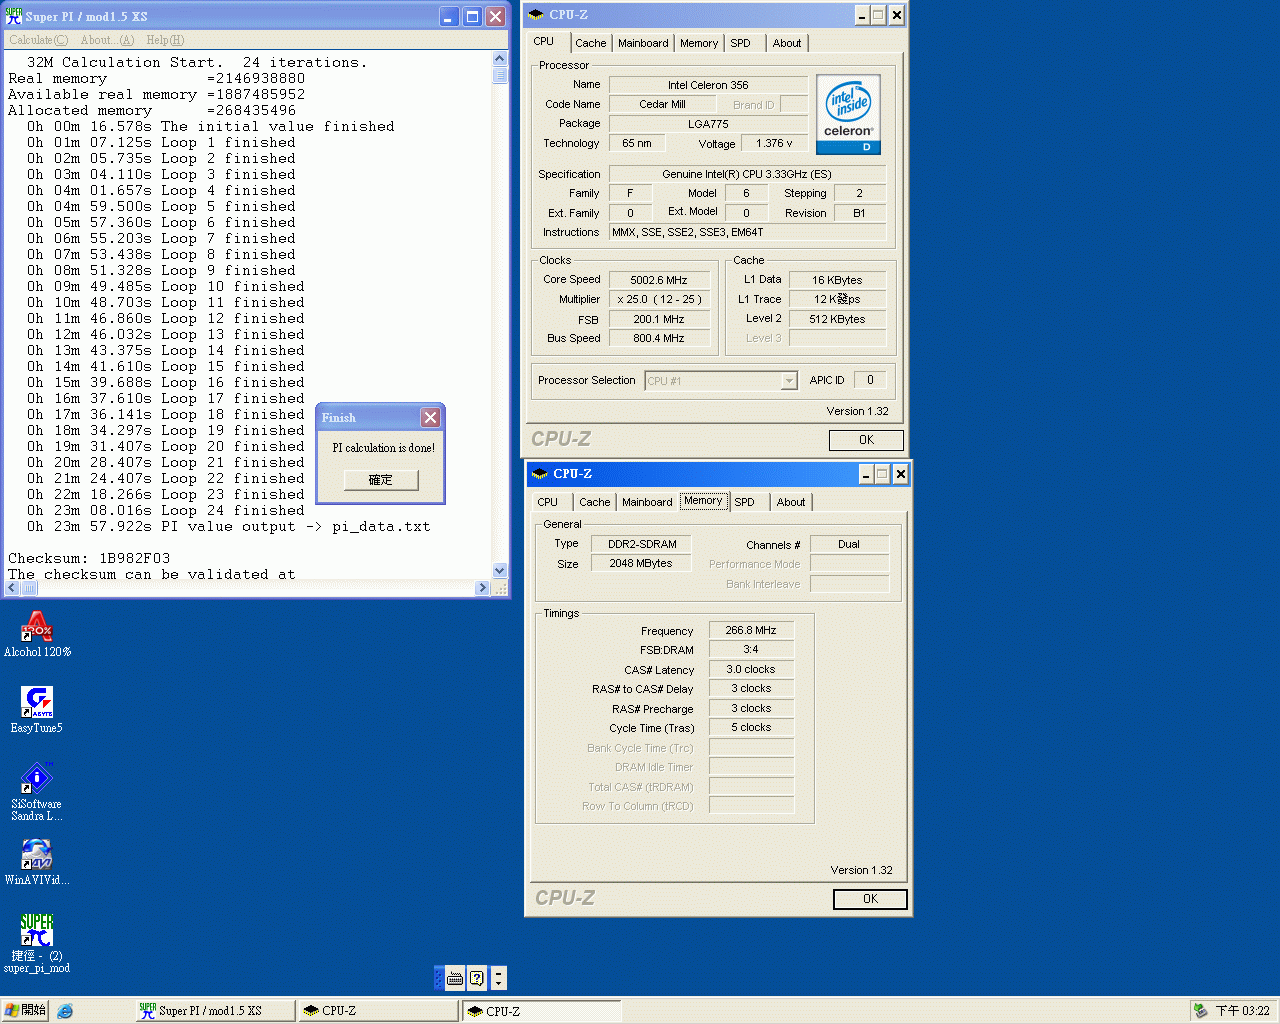Switch to CPU tab in lower CPU-Z window

tap(548, 502)
